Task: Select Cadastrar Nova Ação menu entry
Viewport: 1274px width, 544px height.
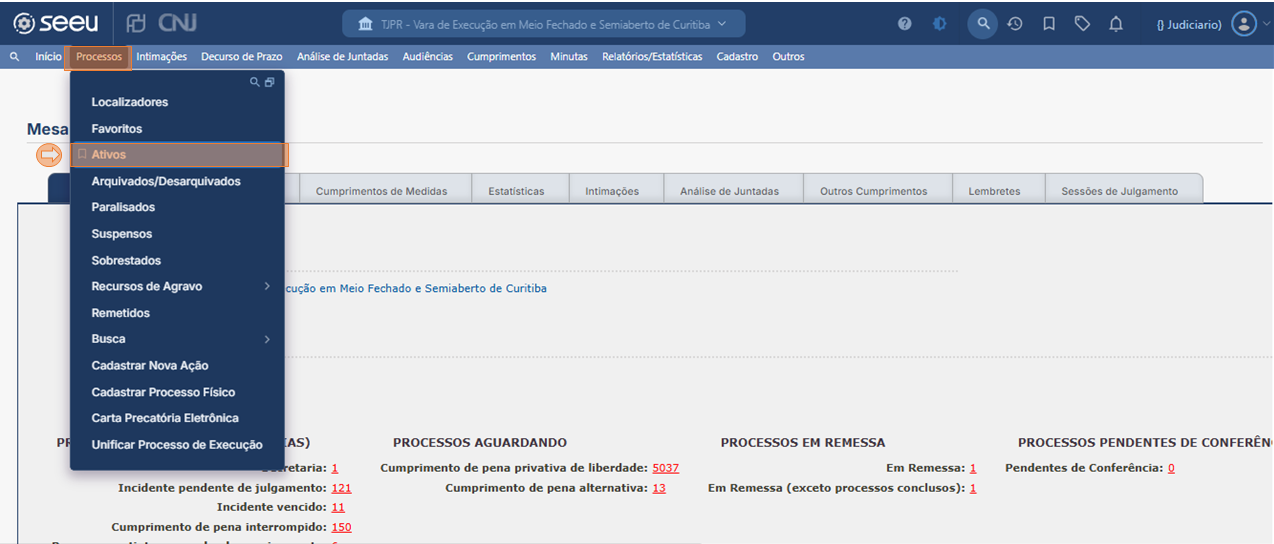Action: coord(150,366)
